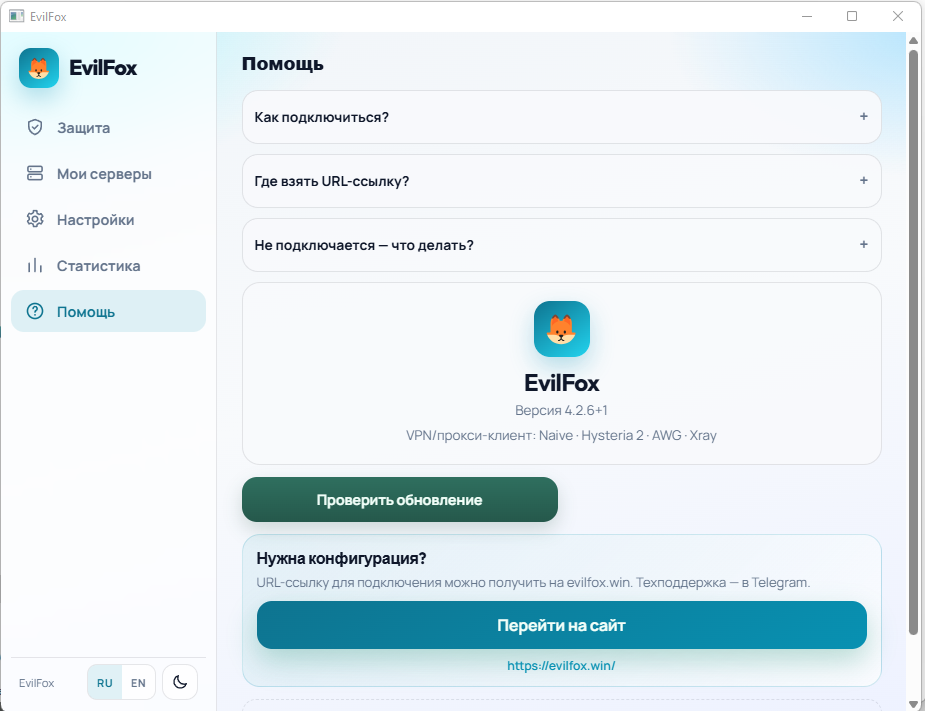Click the bar chart icon beside Статистика
925x711 pixels.
tap(35, 266)
